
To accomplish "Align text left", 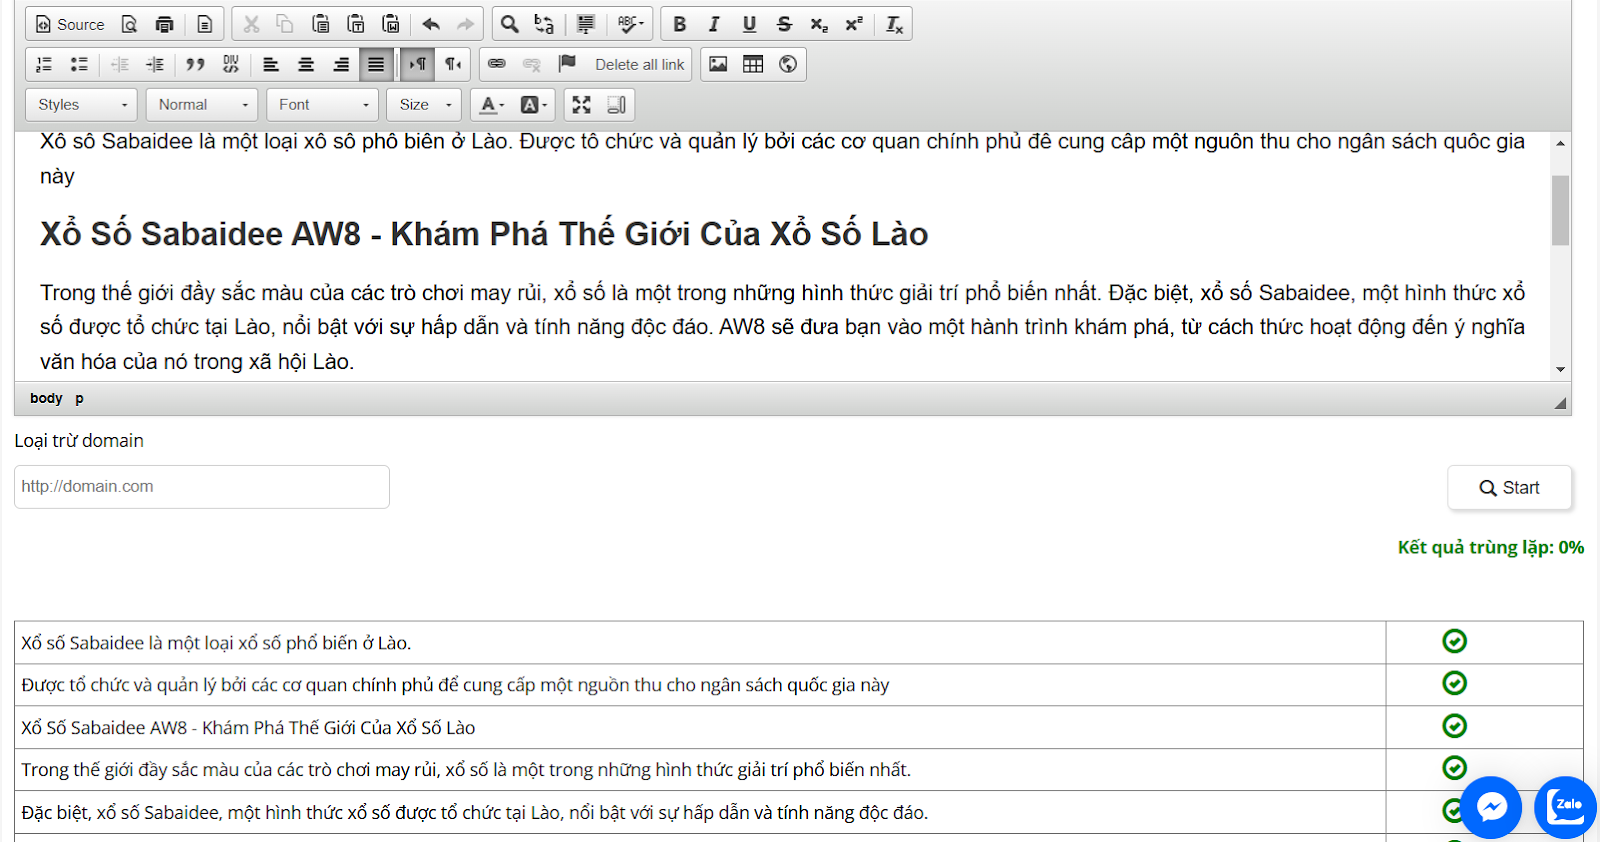I will 271,64.
